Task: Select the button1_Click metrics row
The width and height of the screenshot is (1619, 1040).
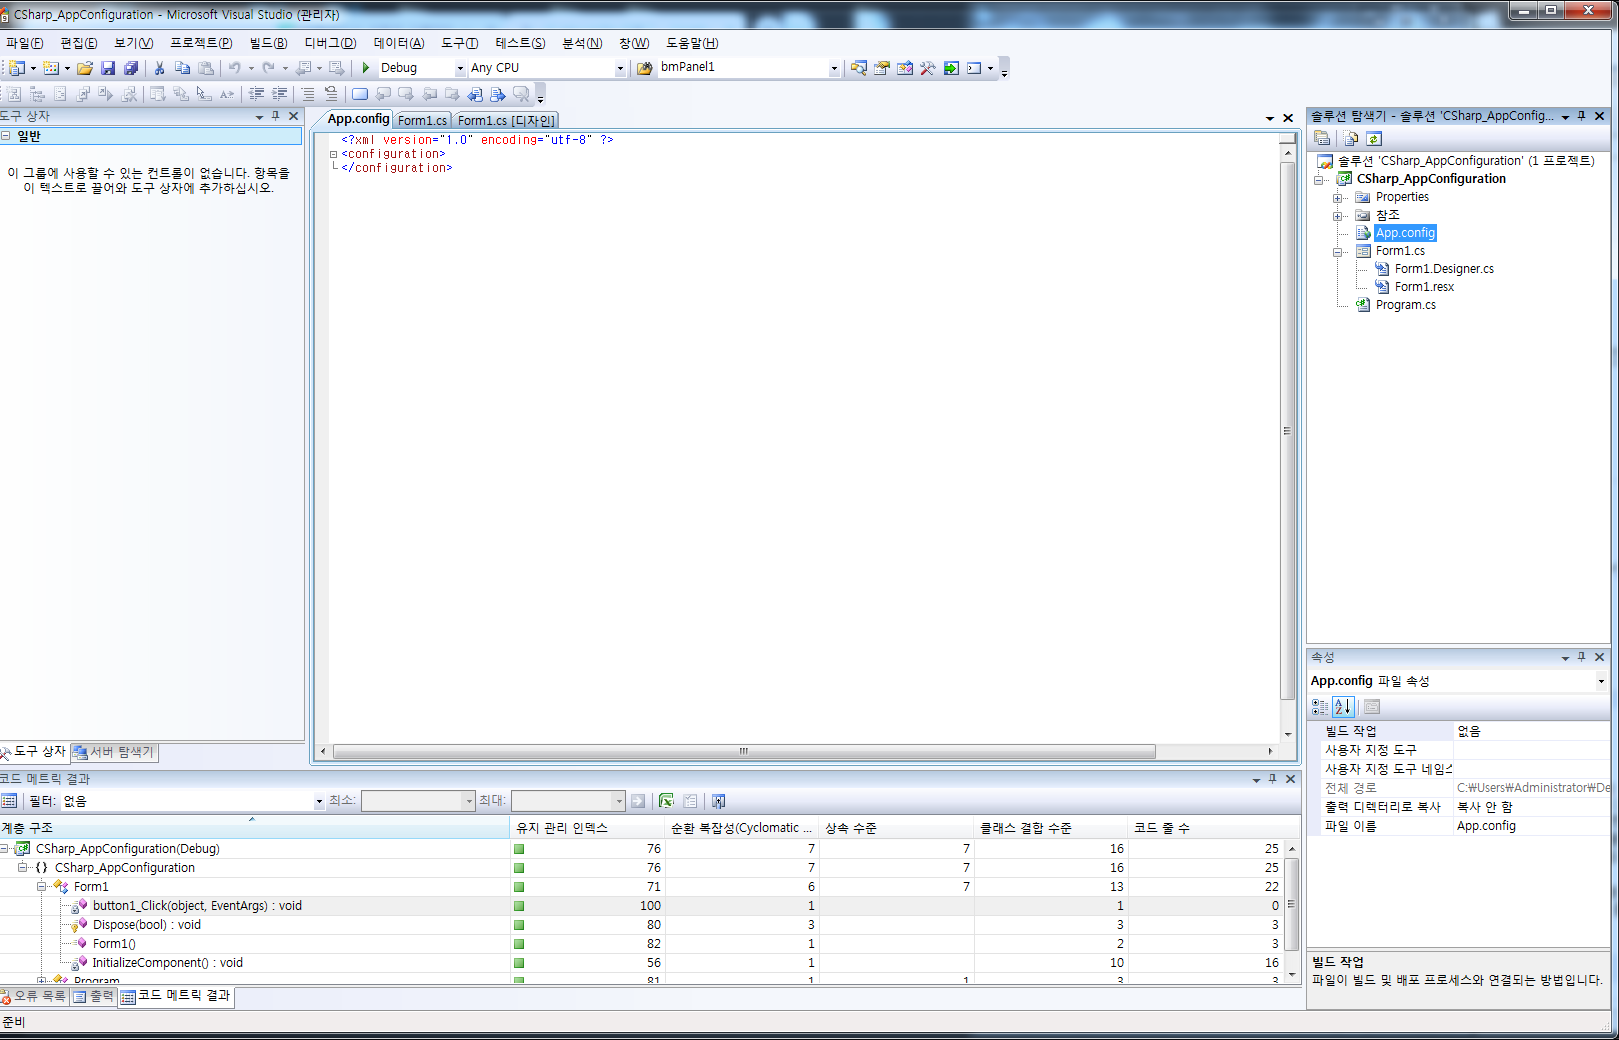Action: tap(640, 906)
